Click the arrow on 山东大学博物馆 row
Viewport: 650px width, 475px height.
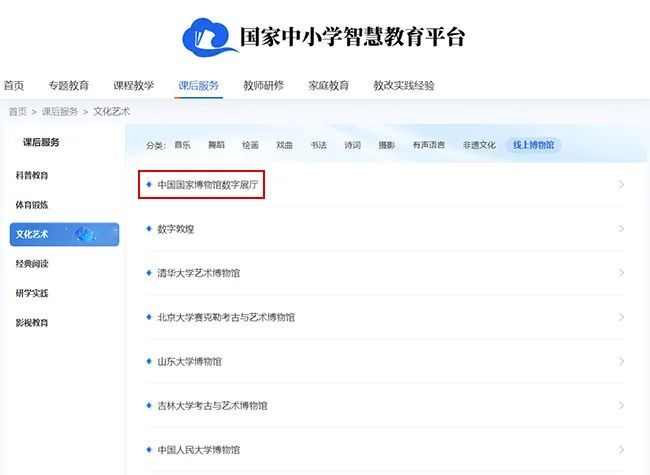621,361
